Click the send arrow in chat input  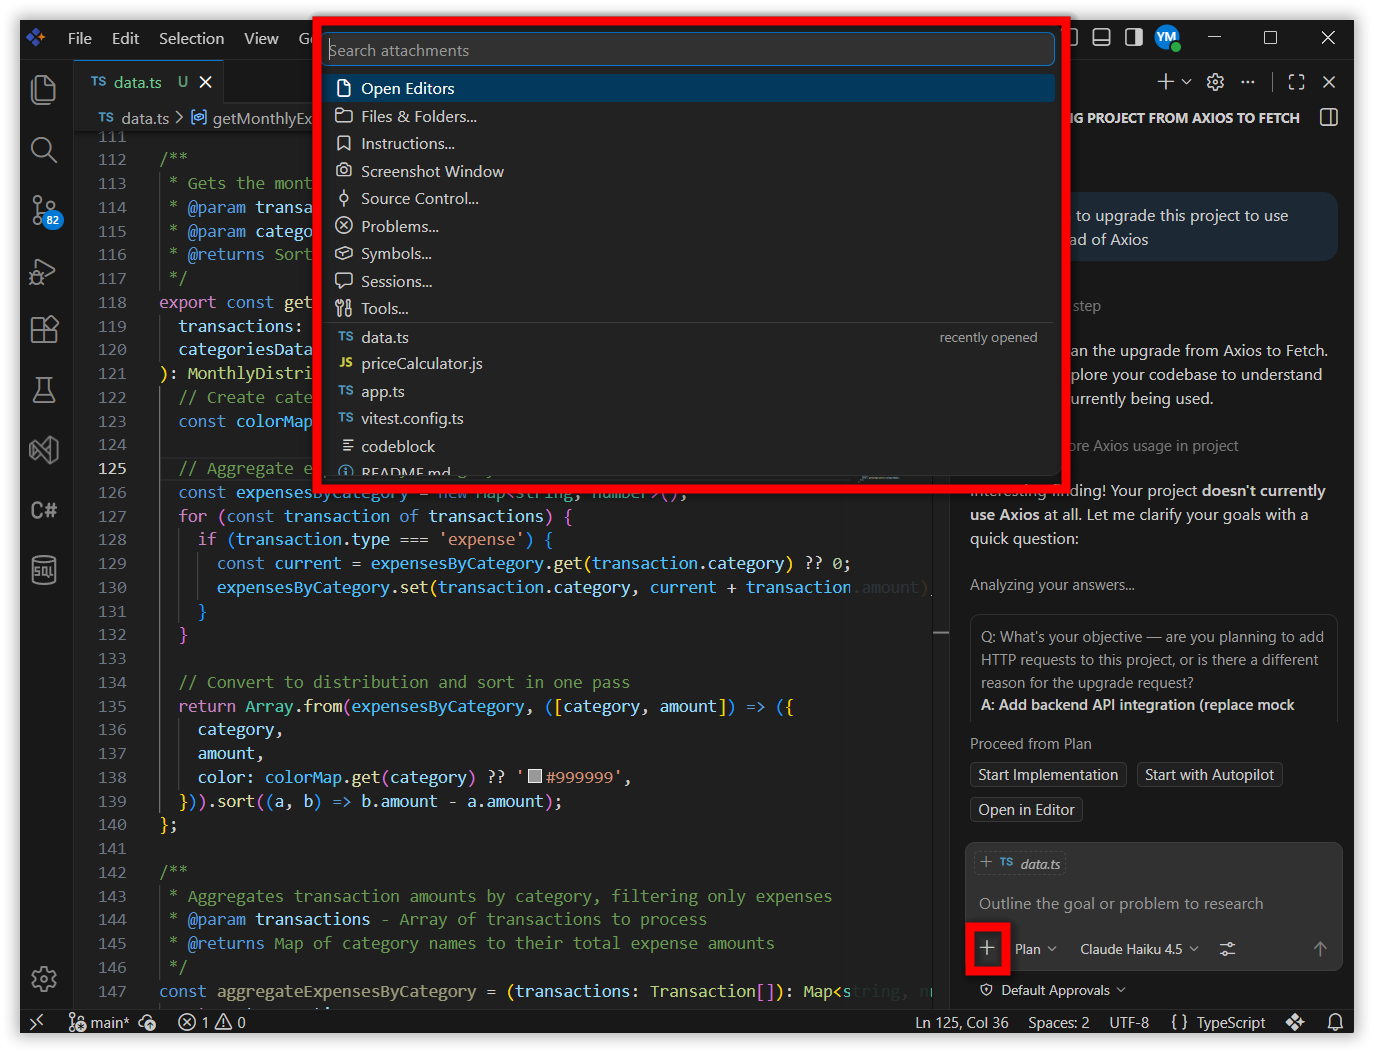[x=1320, y=949]
